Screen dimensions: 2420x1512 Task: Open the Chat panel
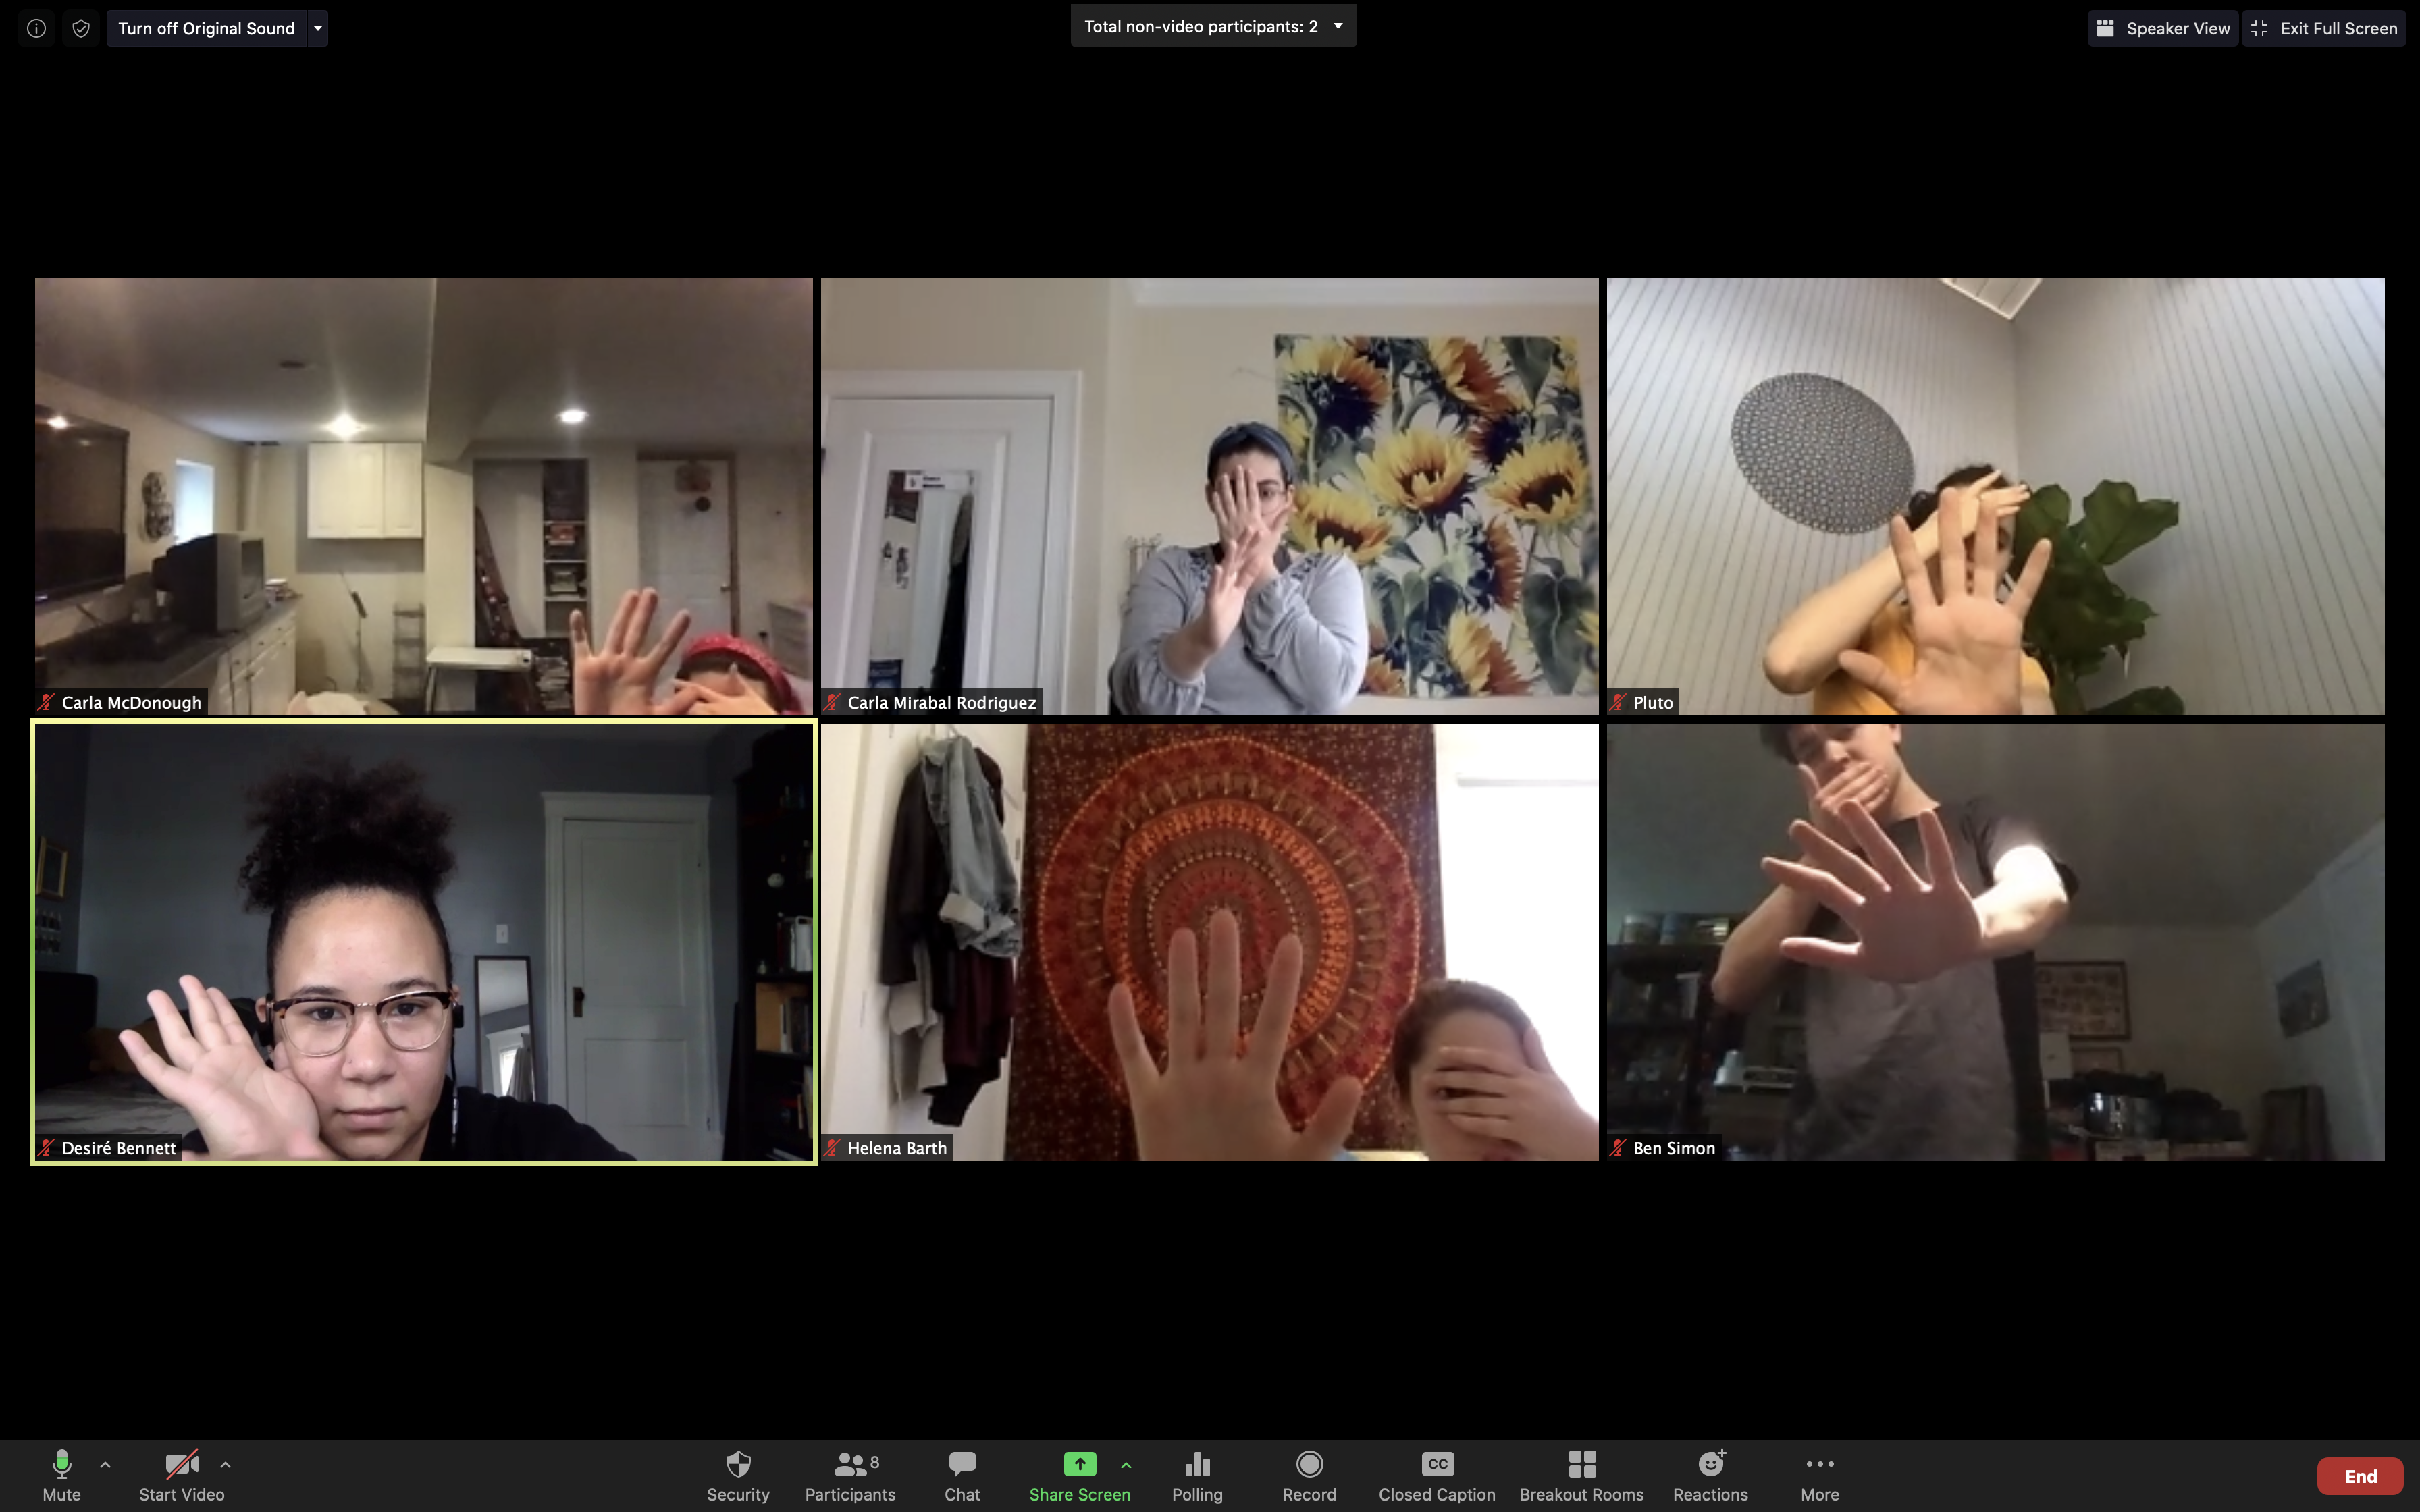point(962,1476)
